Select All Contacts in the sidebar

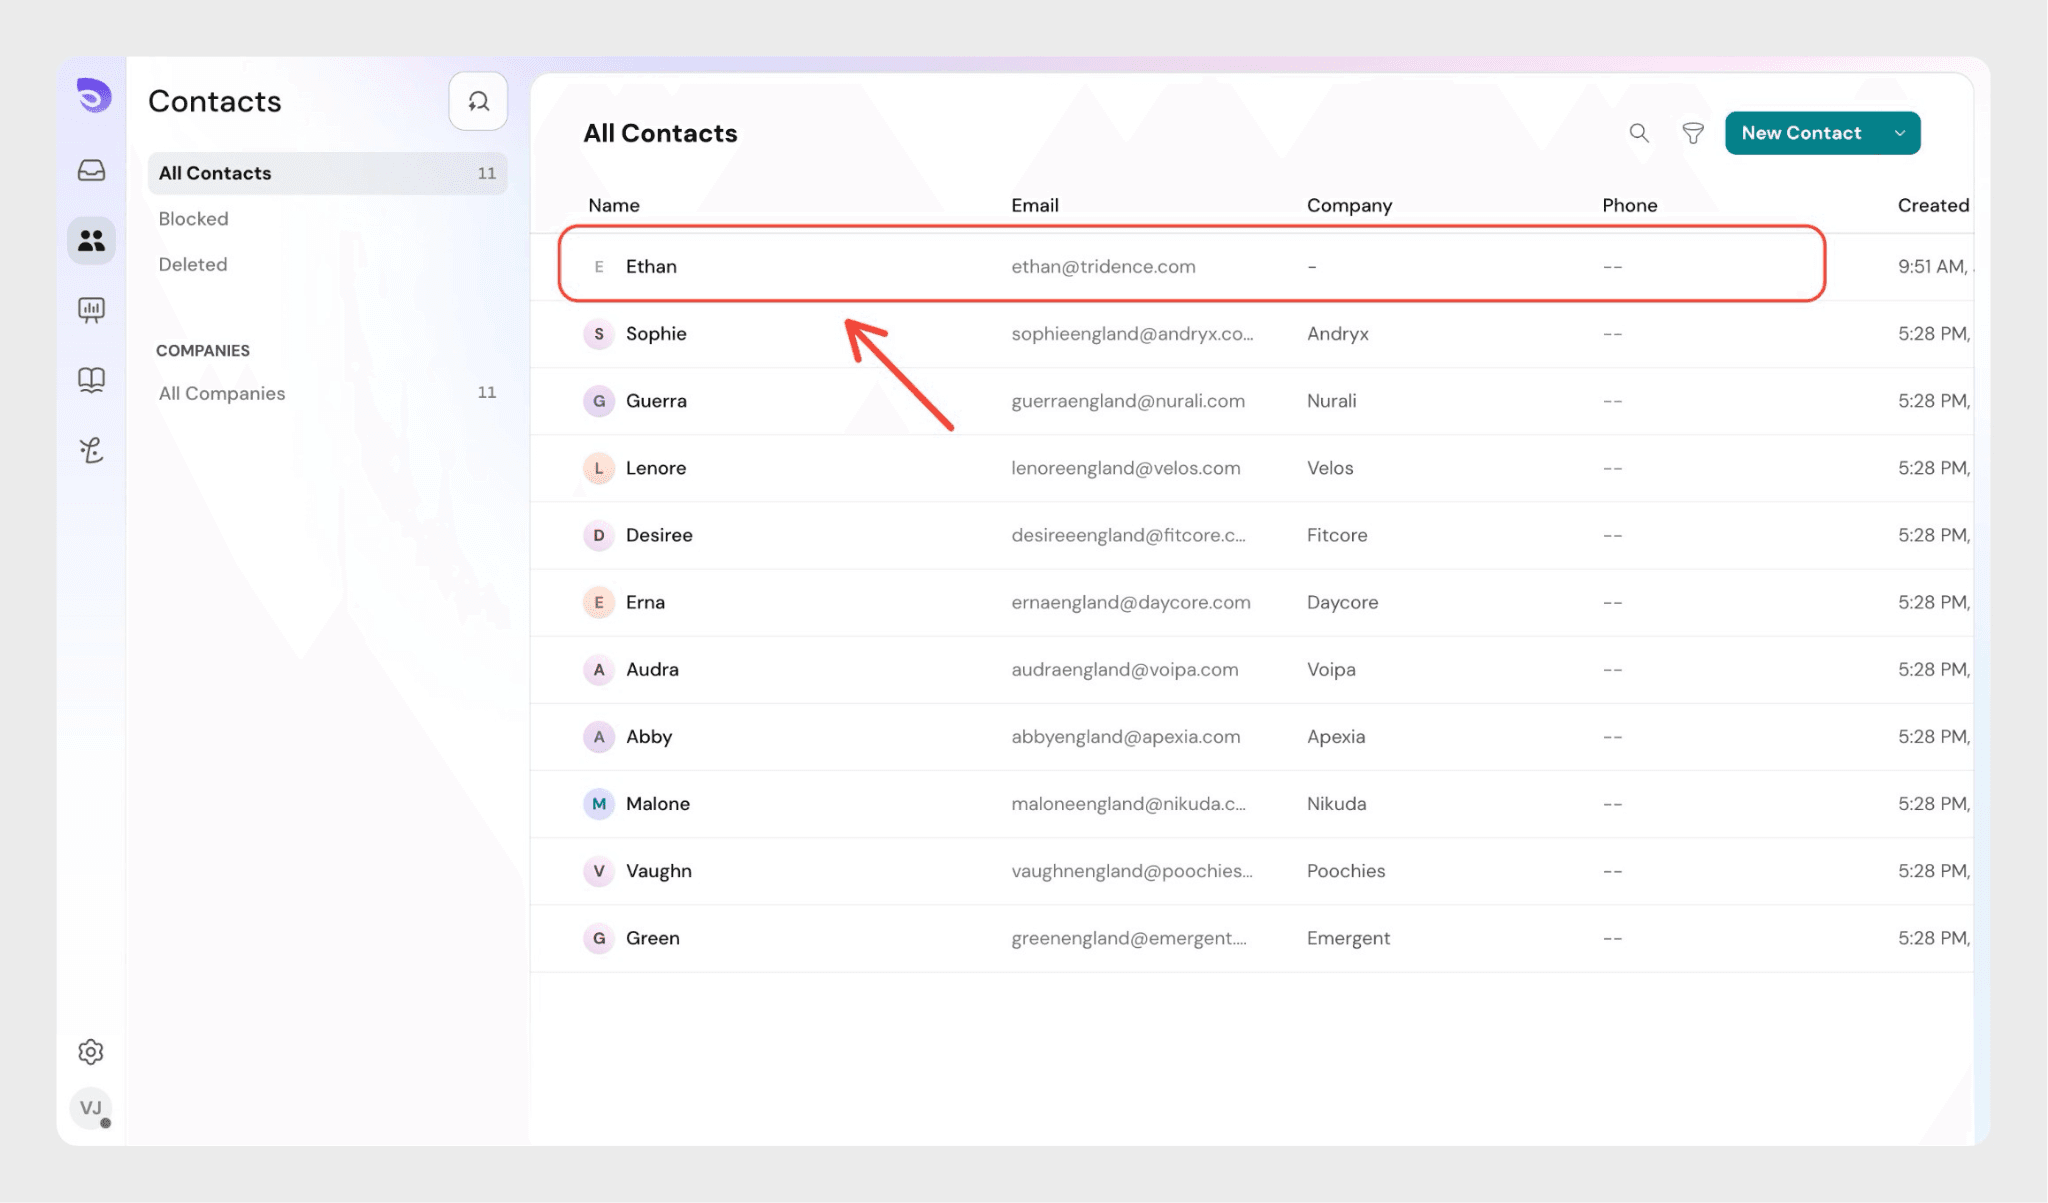(215, 173)
